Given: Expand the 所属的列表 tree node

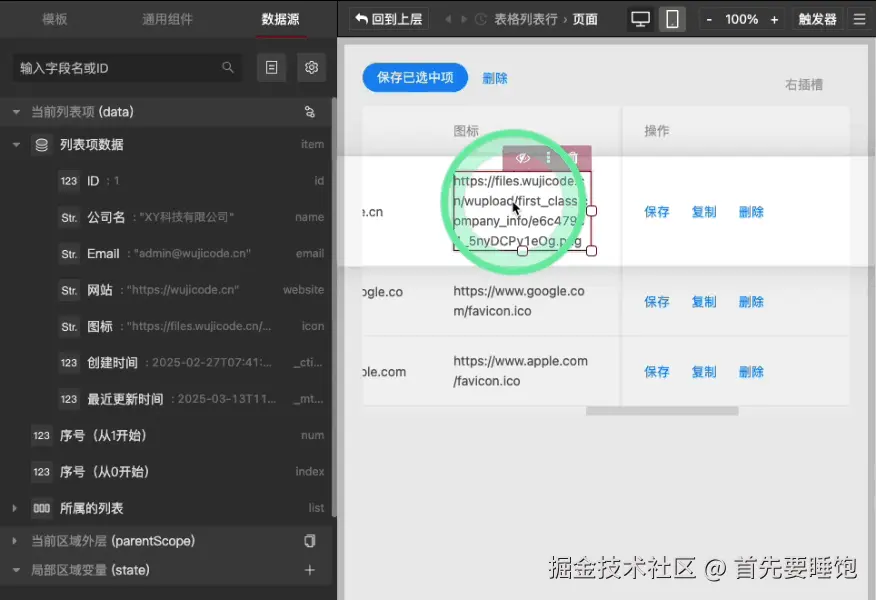Looking at the screenshot, I should 15,508.
